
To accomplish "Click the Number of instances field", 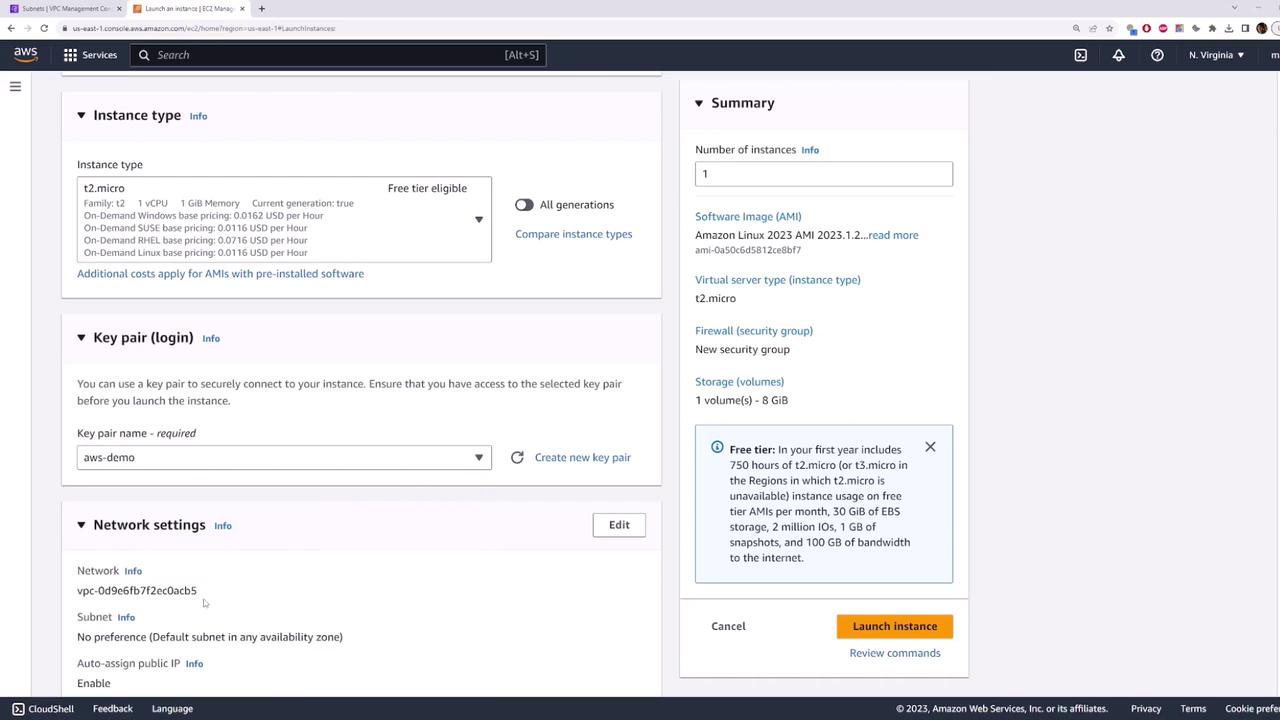I will tap(824, 174).
